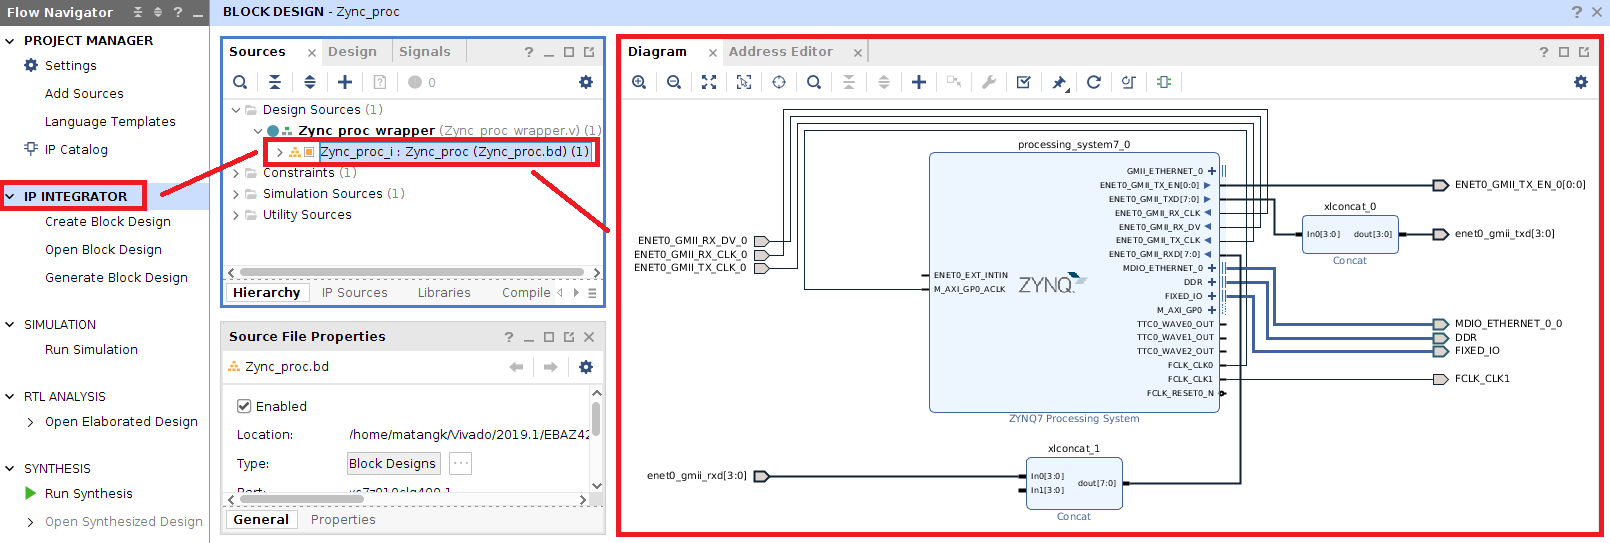Click the Type browse ellipsis button
Screen dimensions: 1610x543
460,464
